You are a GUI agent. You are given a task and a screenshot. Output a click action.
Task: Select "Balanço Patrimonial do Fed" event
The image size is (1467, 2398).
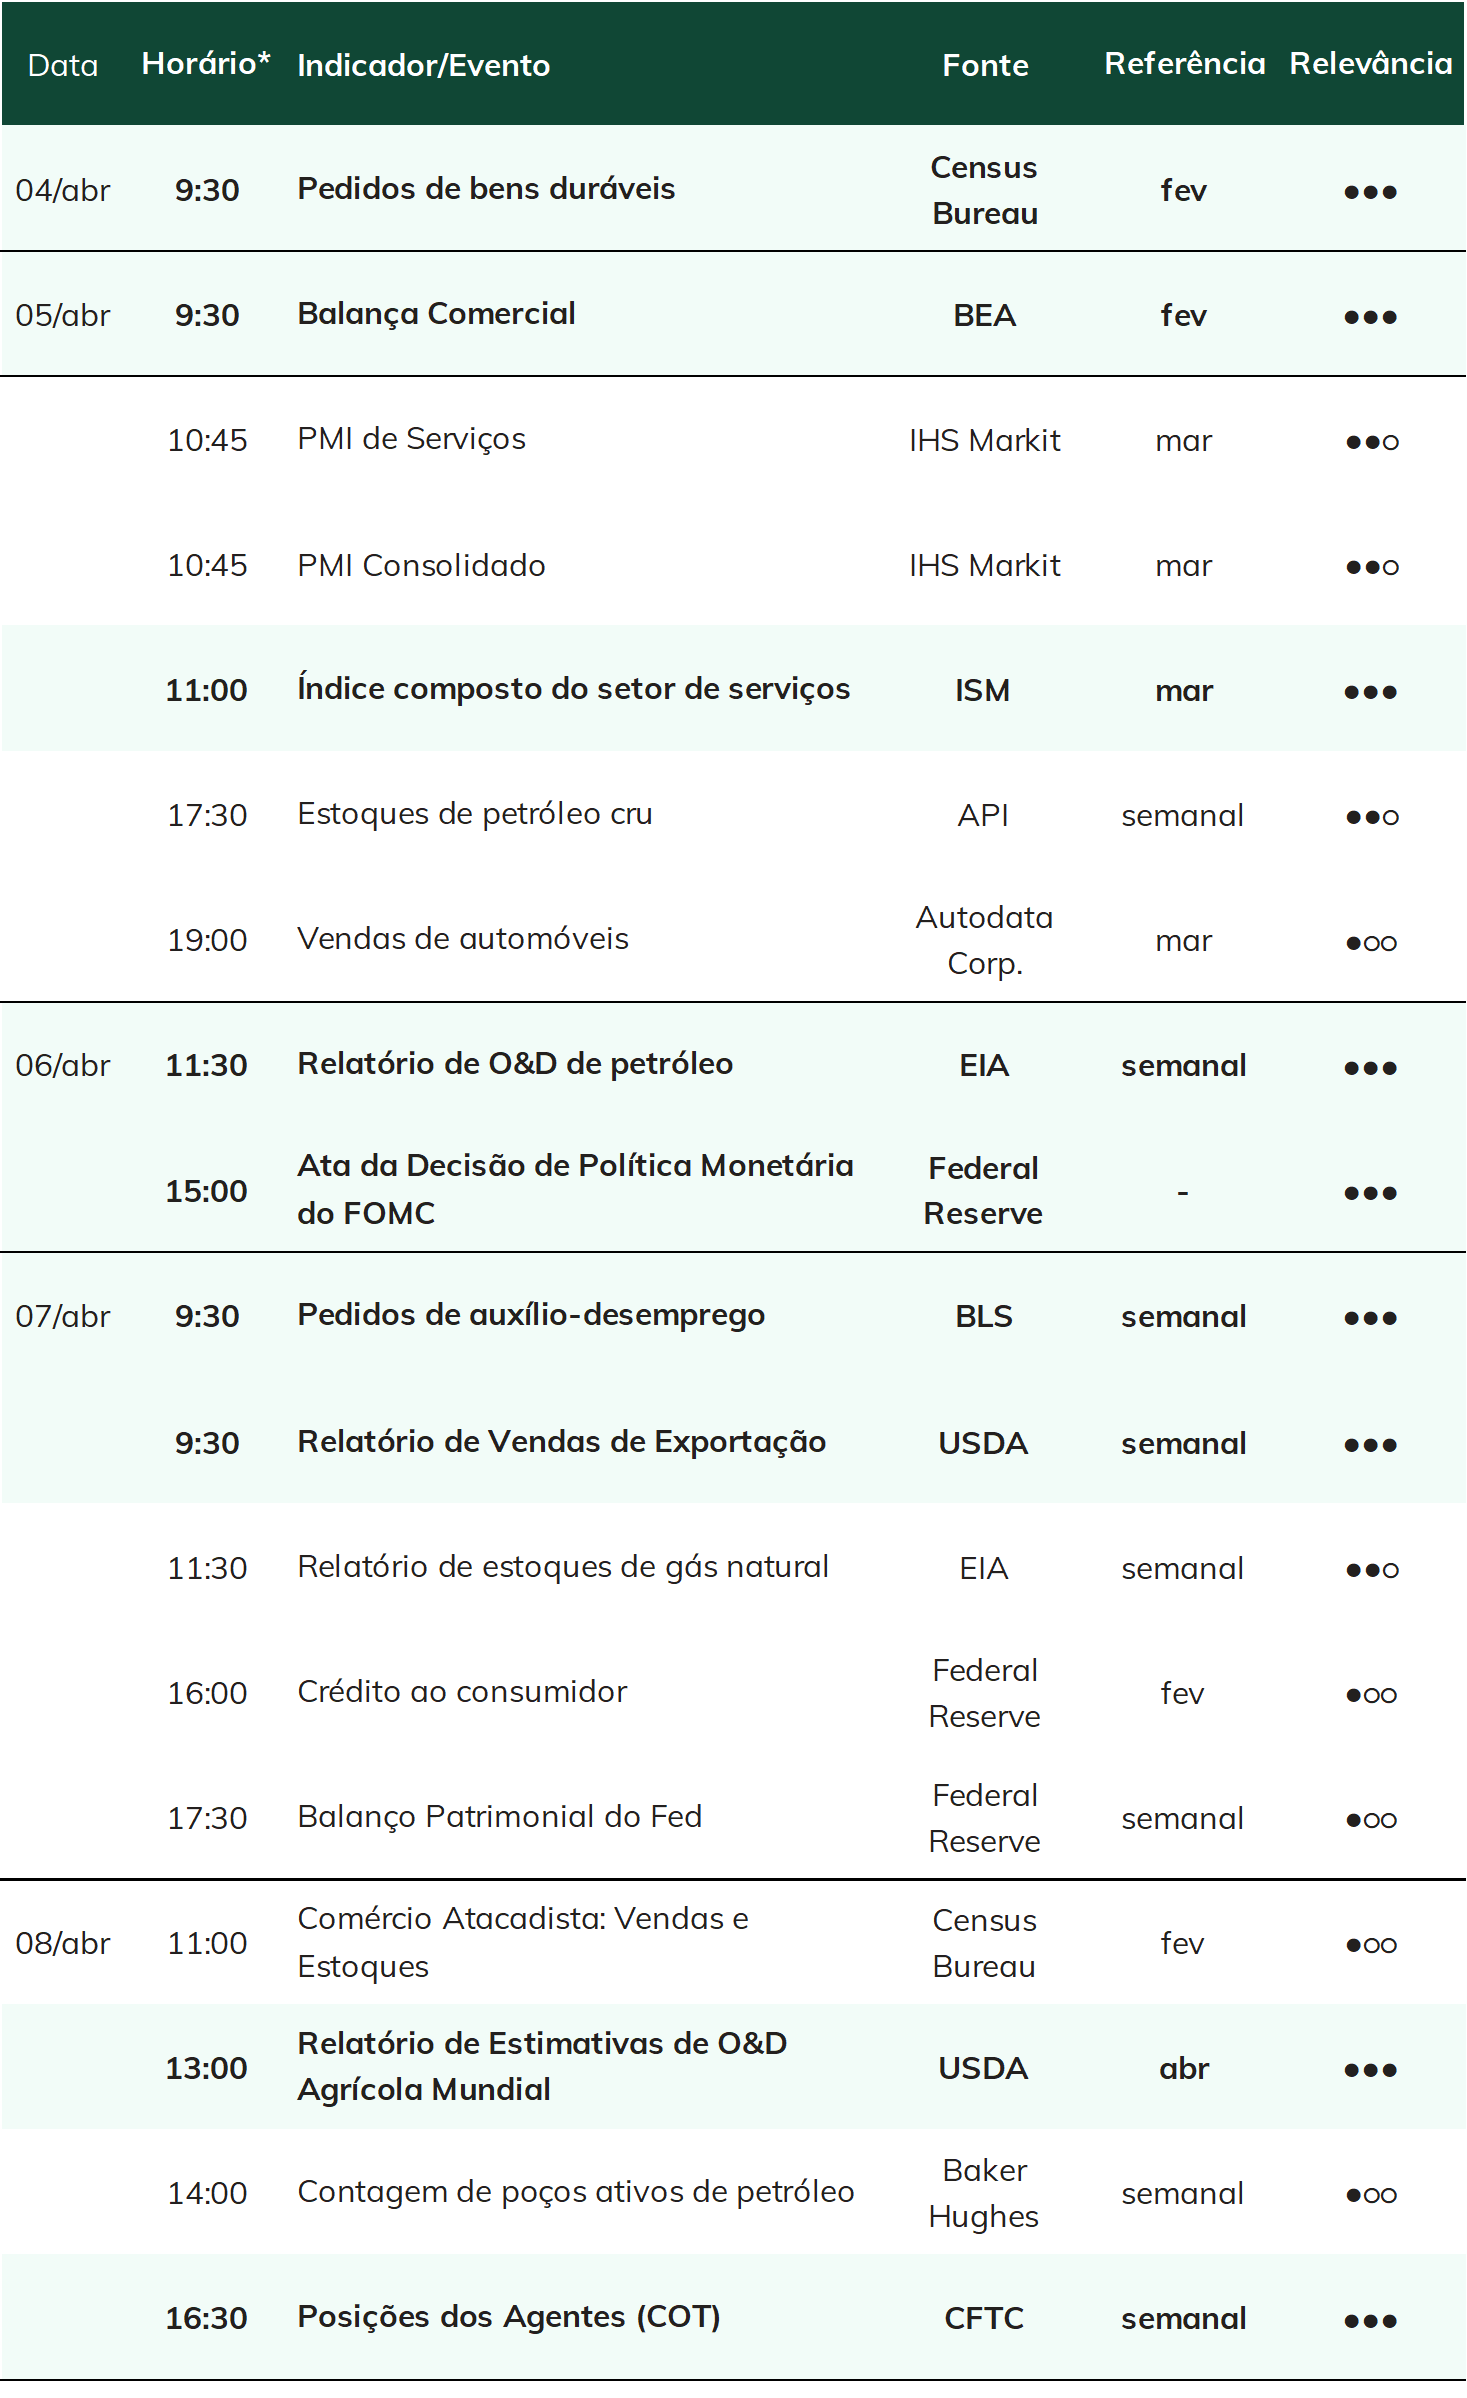click(x=500, y=1816)
